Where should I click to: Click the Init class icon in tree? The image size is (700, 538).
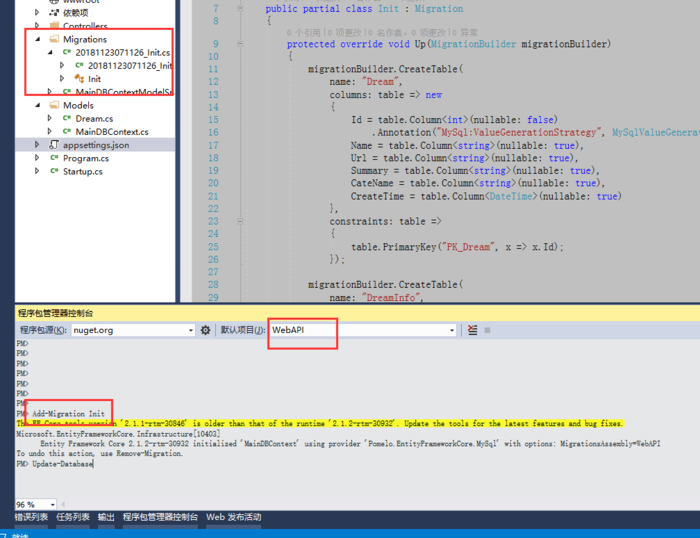[x=79, y=79]
